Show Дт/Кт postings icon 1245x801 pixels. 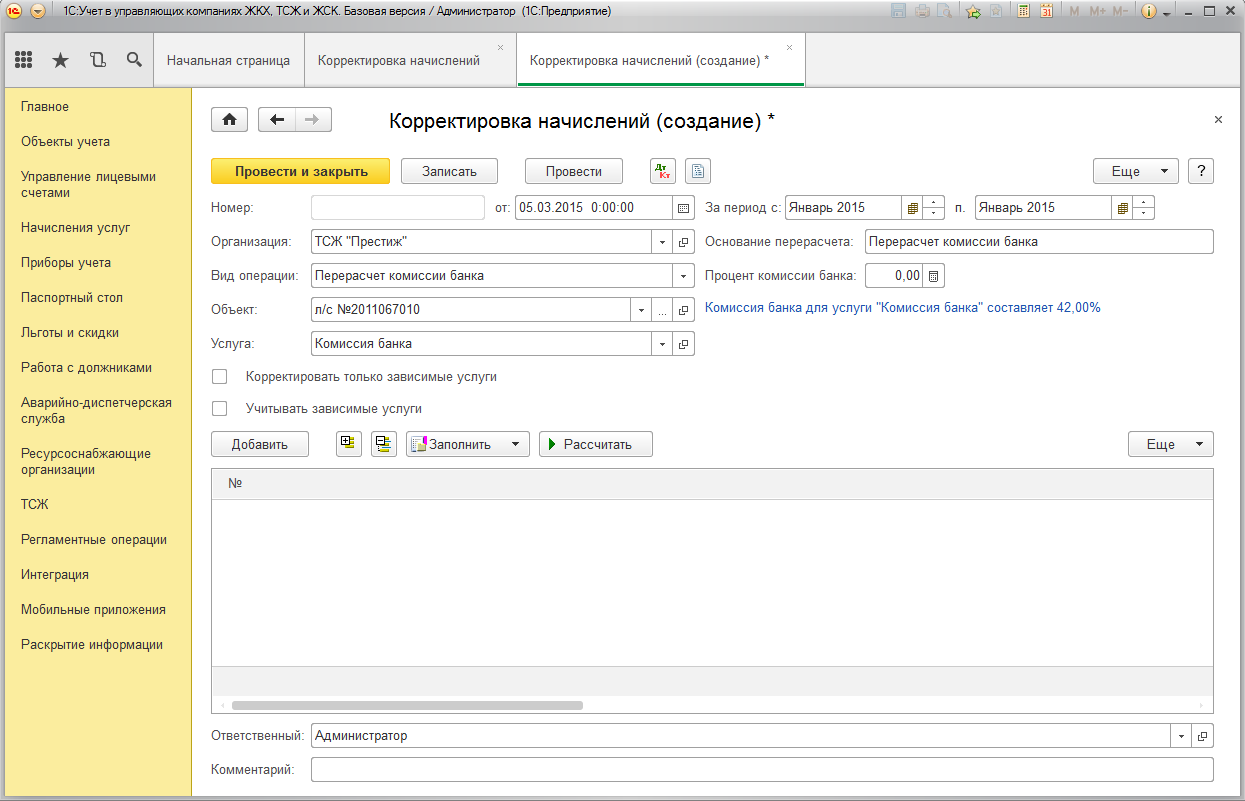click(663, 171)
